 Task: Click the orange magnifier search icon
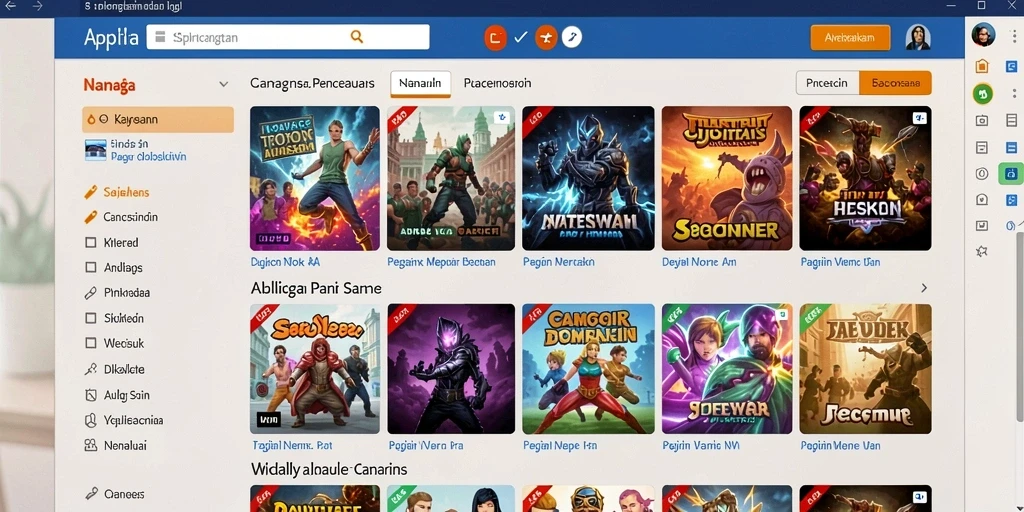(x=357, y=37)
